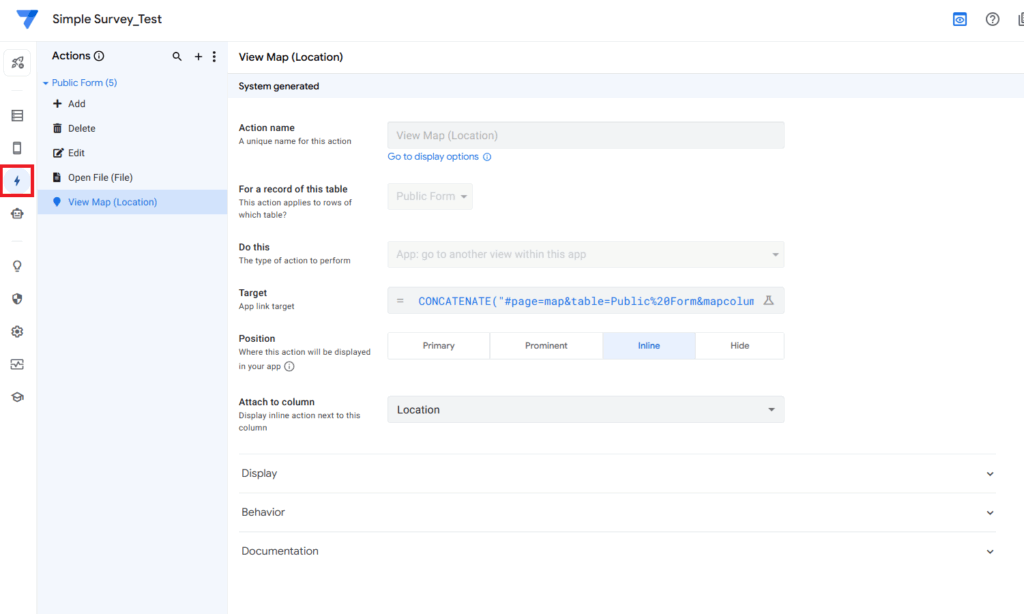
Task: Click the Target expression field
Action: pyautogui.click(x=580, y=301)
